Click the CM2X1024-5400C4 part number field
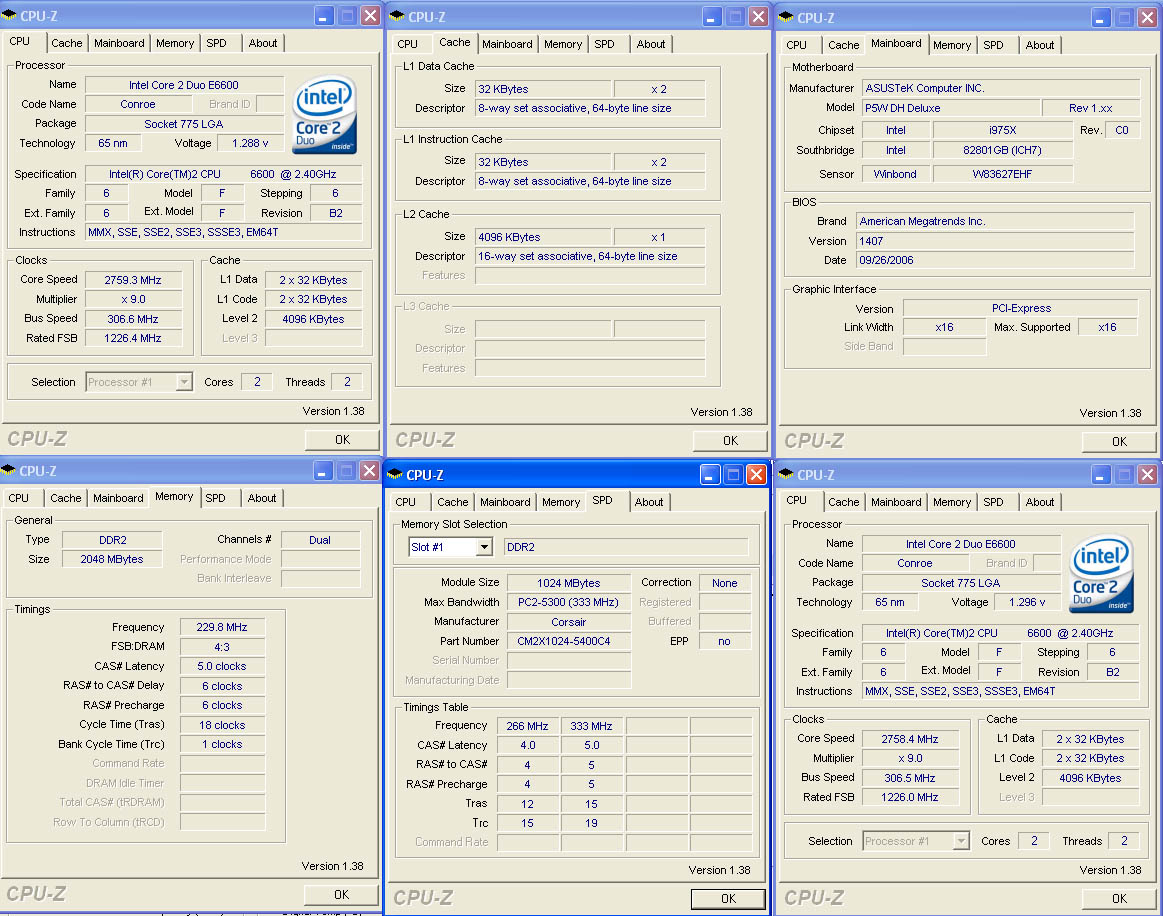Image resolution: width=1163 pixels, height=916 pixels. (569, 641)
